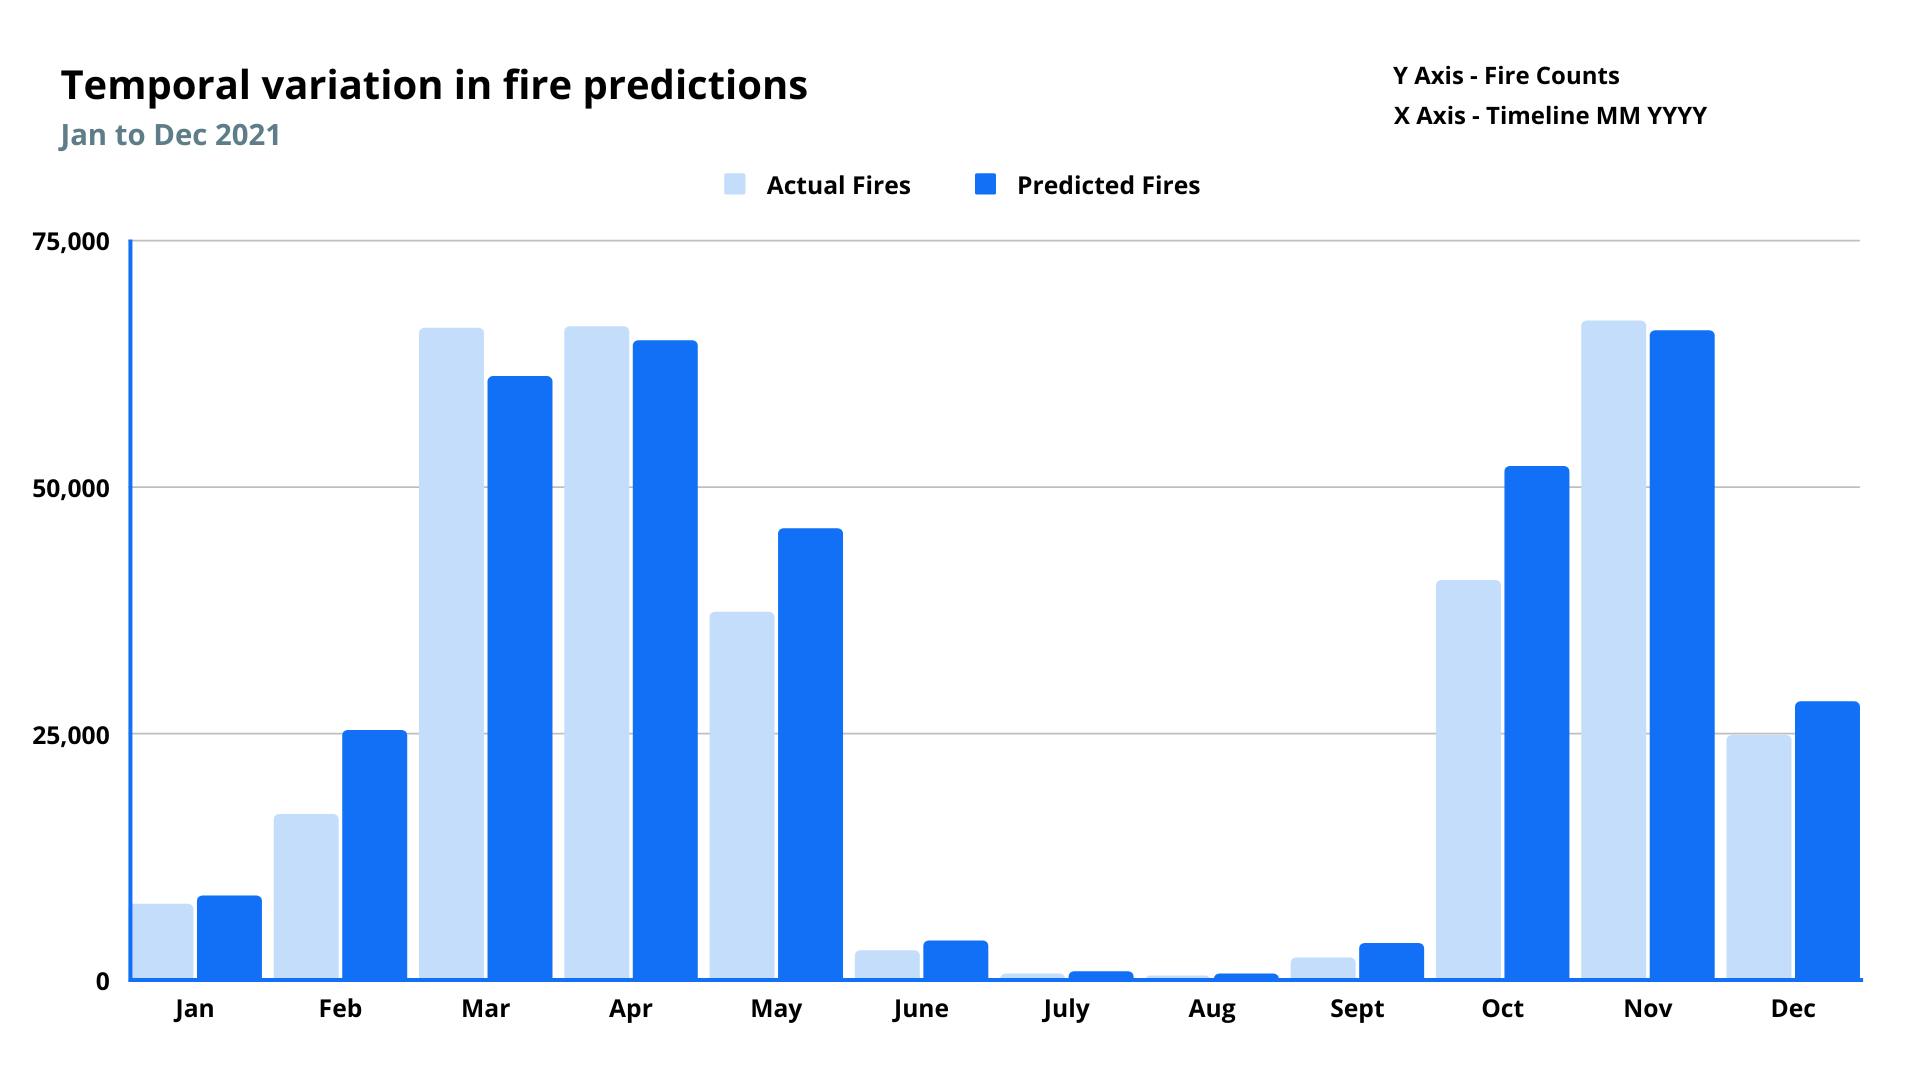The image size is (1920, 1080).
Task: Click the X Axis - Timeline note
Action: (x=1550, y=116)
